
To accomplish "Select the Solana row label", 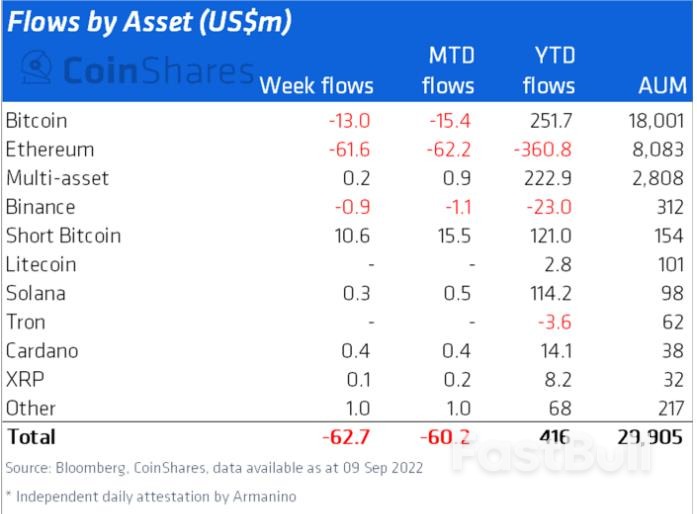I will [x=36, y=294].
